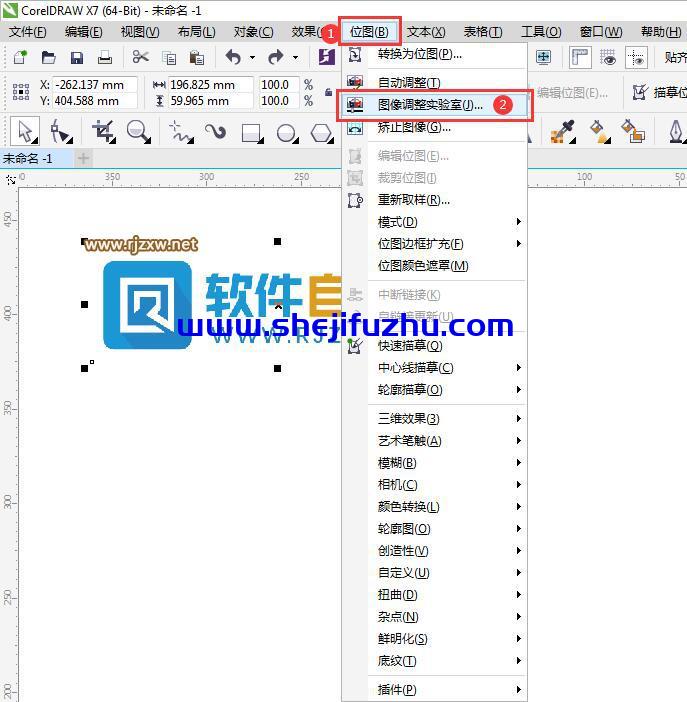Toggle the lock ratio padlock
The width and height of the screenshot is (687, 702).
(329, 92)
